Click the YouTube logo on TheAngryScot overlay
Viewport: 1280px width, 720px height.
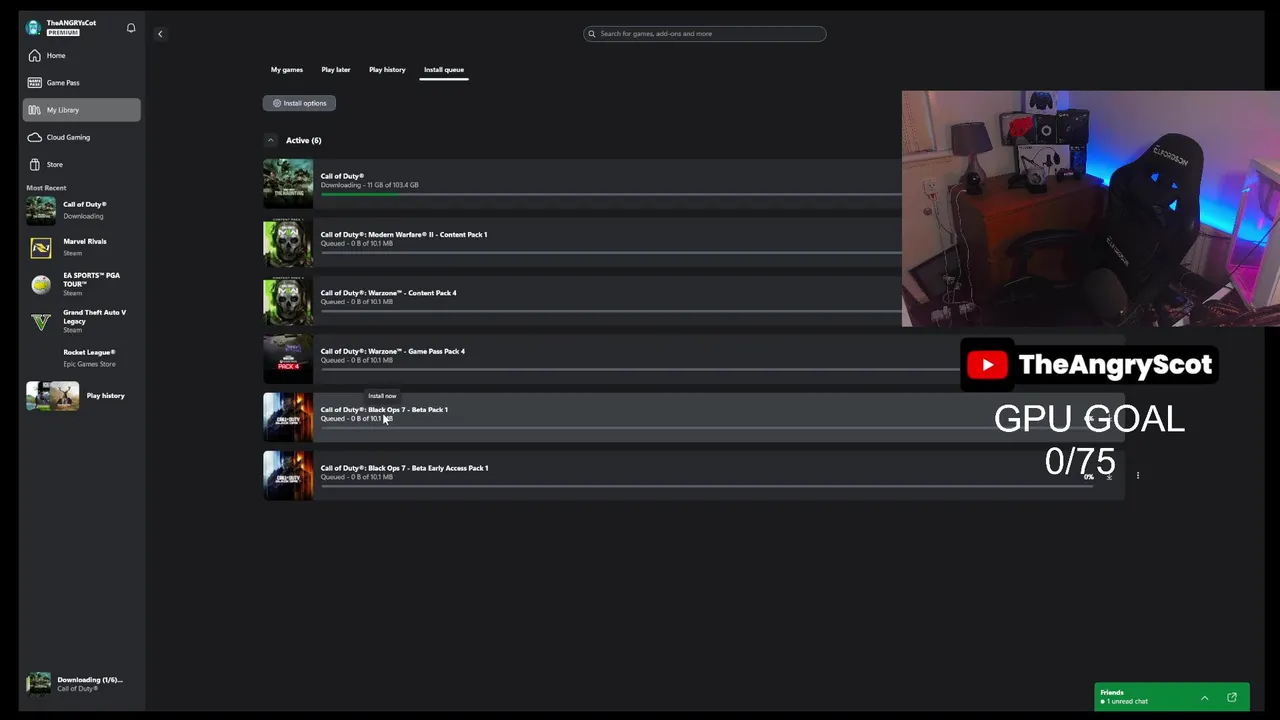pyautogui.click(x=988, y=365)
